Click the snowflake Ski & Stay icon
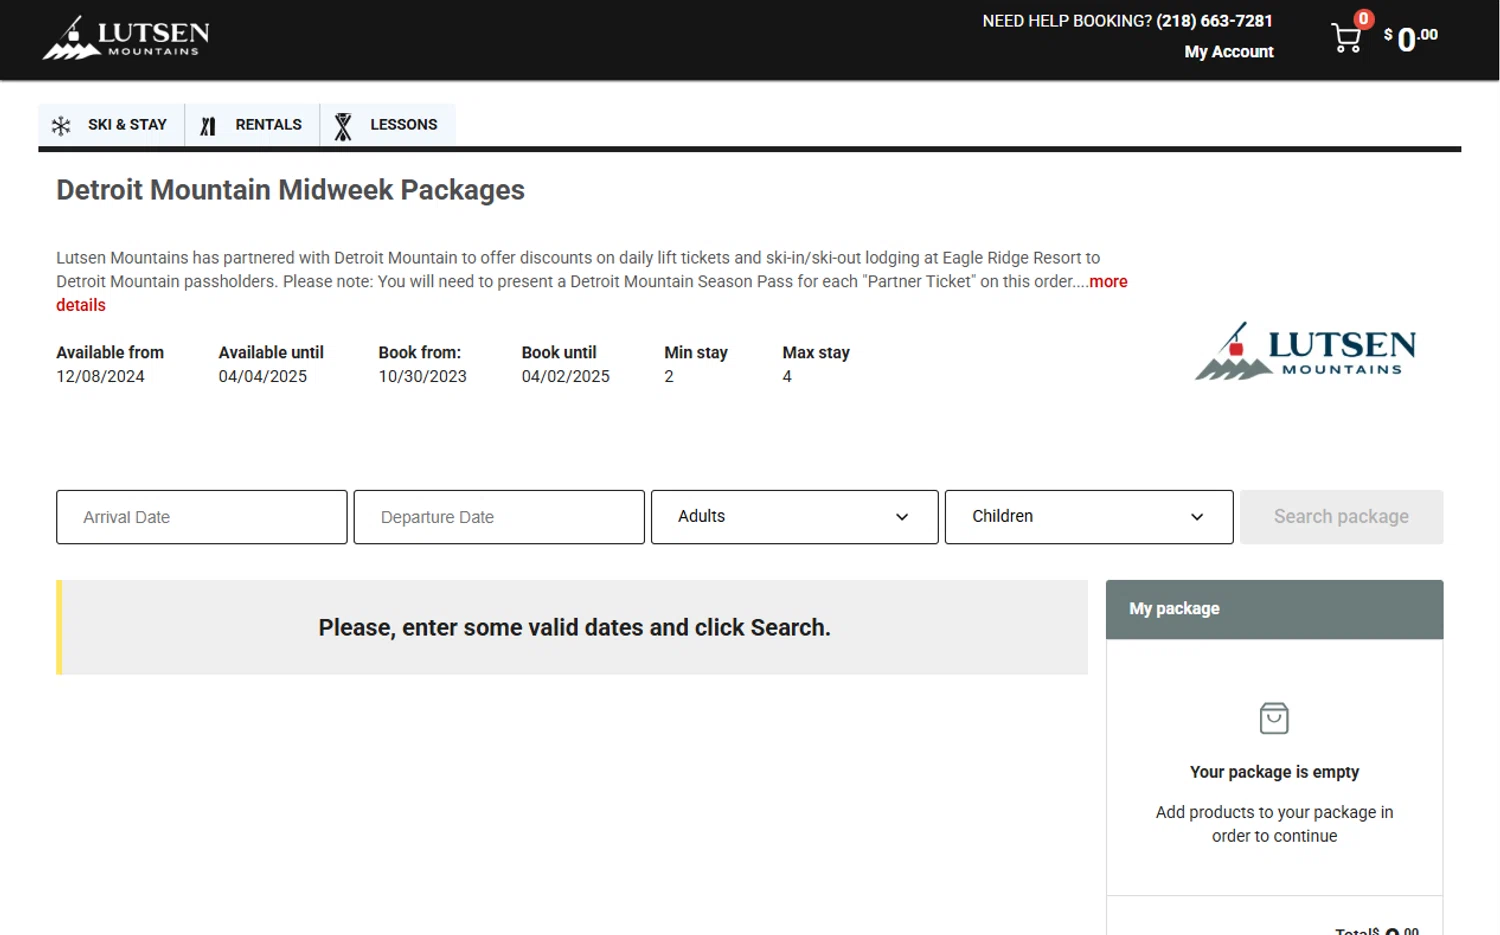The image size is (1500, 935). tap(61, 126)
